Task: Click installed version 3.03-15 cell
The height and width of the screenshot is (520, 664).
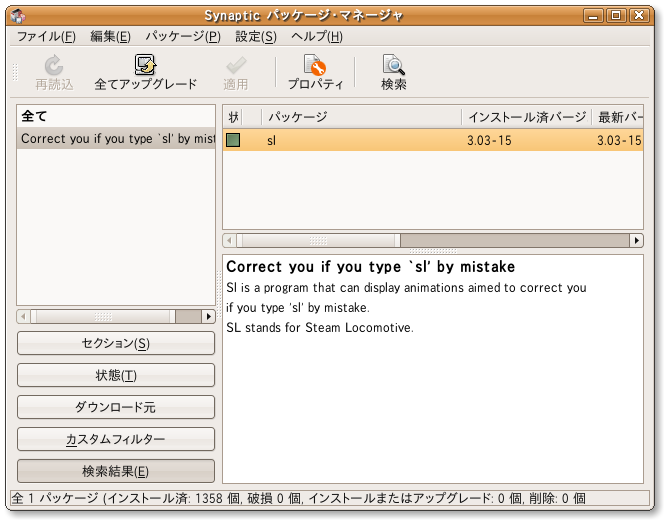Action: pyautogui.click(x=489, y=141)
